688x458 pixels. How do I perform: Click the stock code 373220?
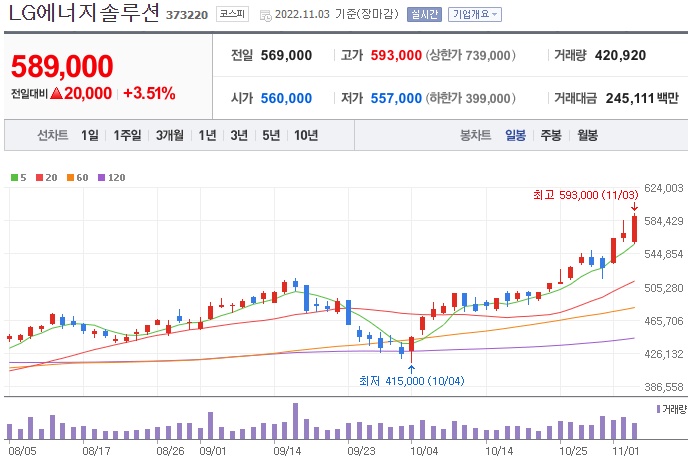tap(187, 15)
